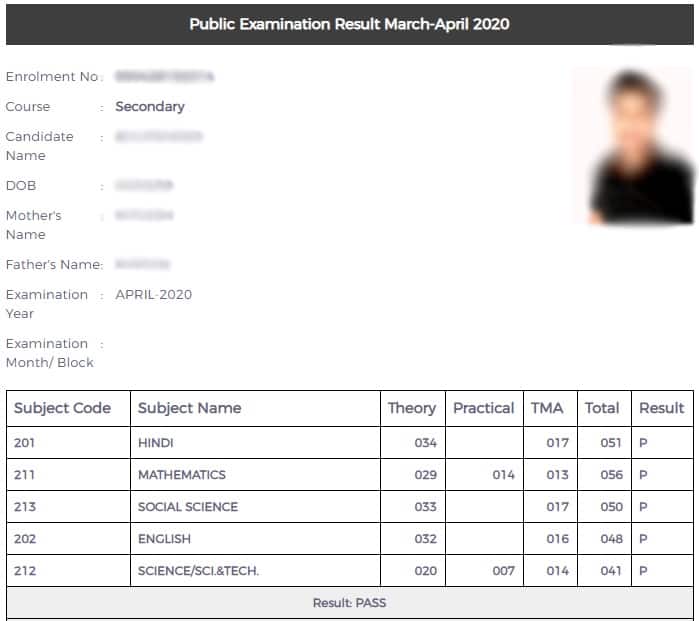Click the candidate photo thumbnail
This screenshot has height=621, width=699.
point(633,145)
